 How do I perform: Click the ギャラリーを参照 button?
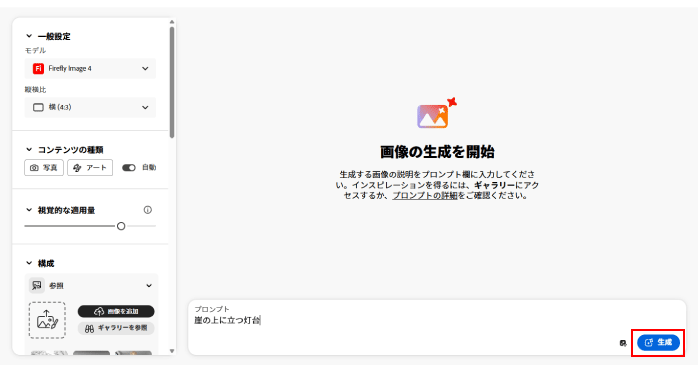point(116,328)
